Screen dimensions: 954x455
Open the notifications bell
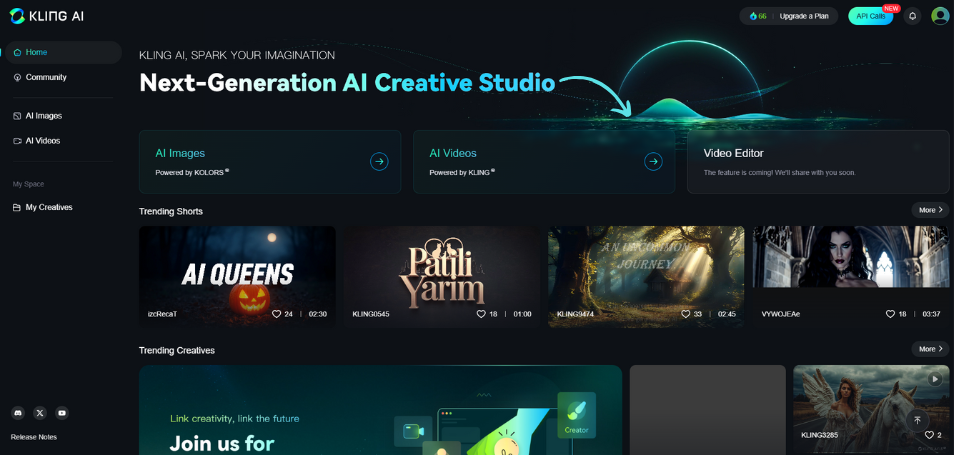913,16
